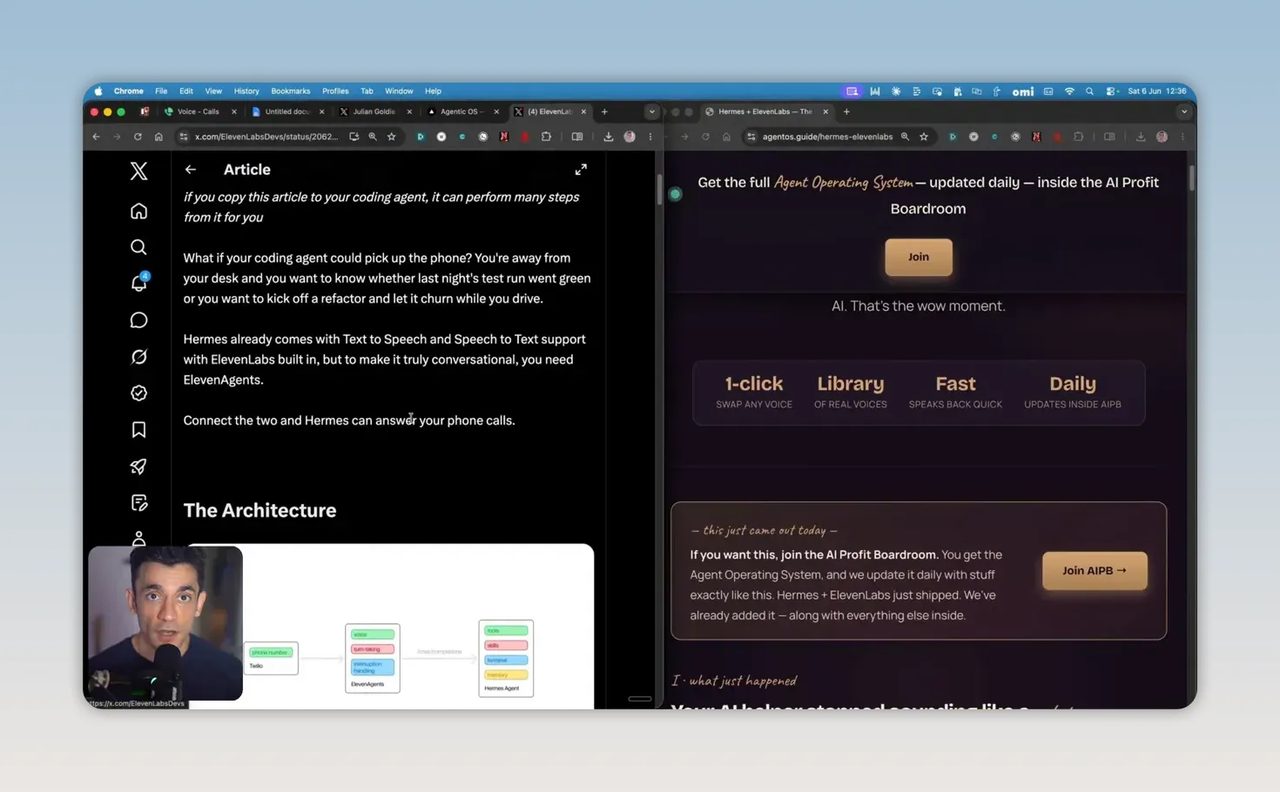Open the Notifications bell icon
This screenshot has width=1280, height=792.
[139, 283]
